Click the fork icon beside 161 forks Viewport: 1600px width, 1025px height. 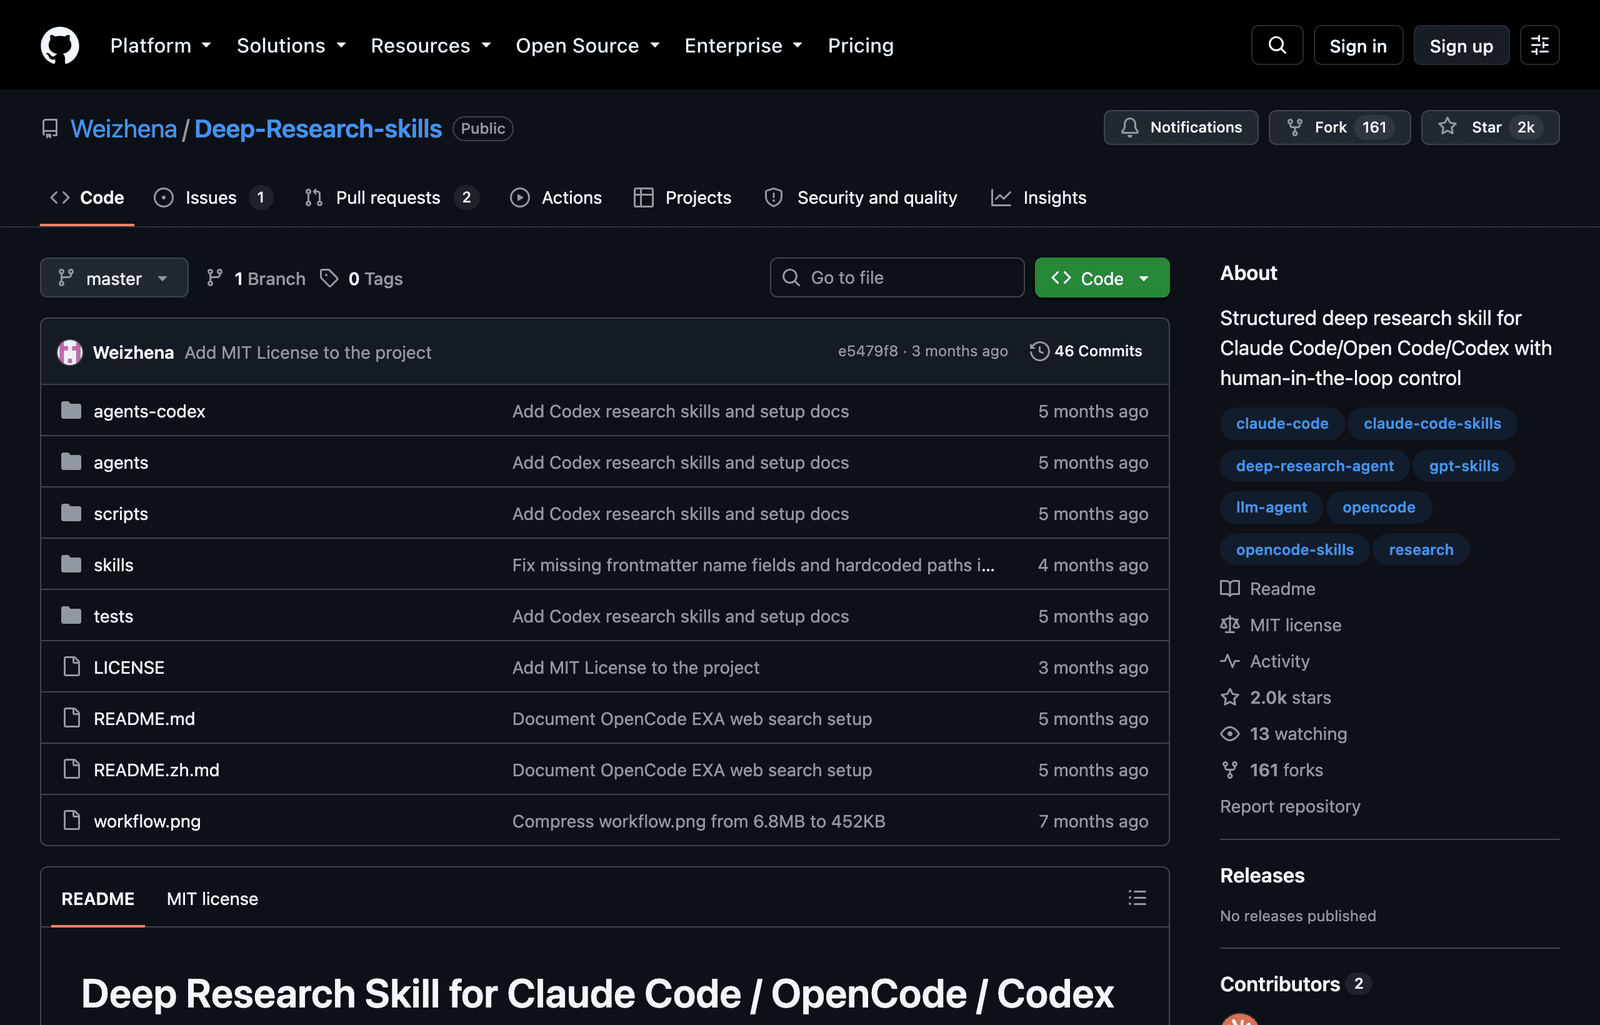[x=1230, y=770]
